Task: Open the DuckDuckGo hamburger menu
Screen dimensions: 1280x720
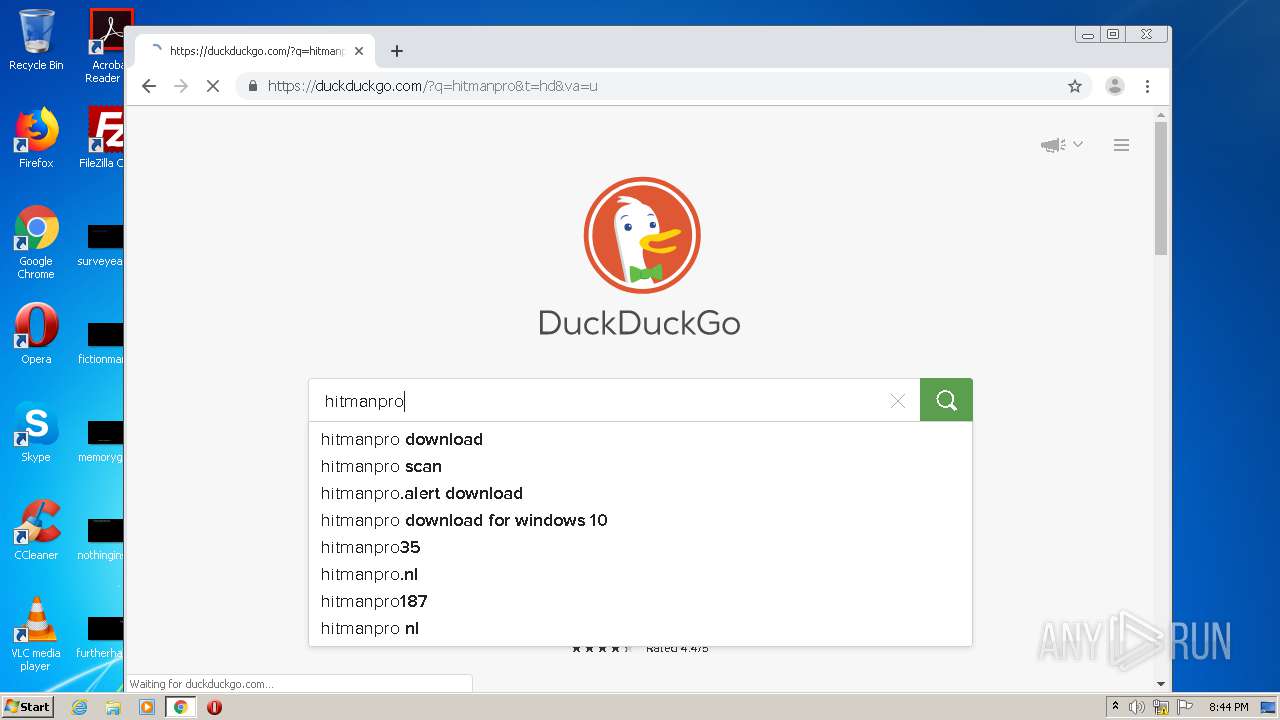Action: tap(1121, 145)
